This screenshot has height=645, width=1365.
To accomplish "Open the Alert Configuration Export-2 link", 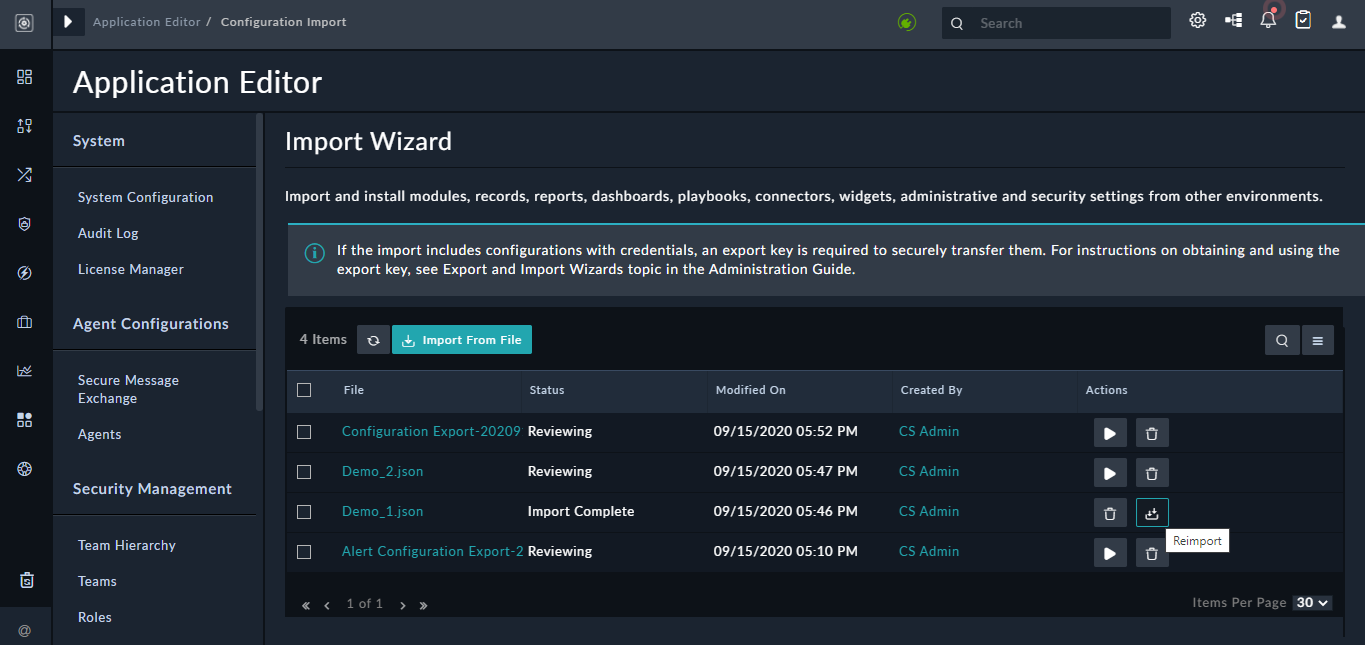I will coord(433,552).
